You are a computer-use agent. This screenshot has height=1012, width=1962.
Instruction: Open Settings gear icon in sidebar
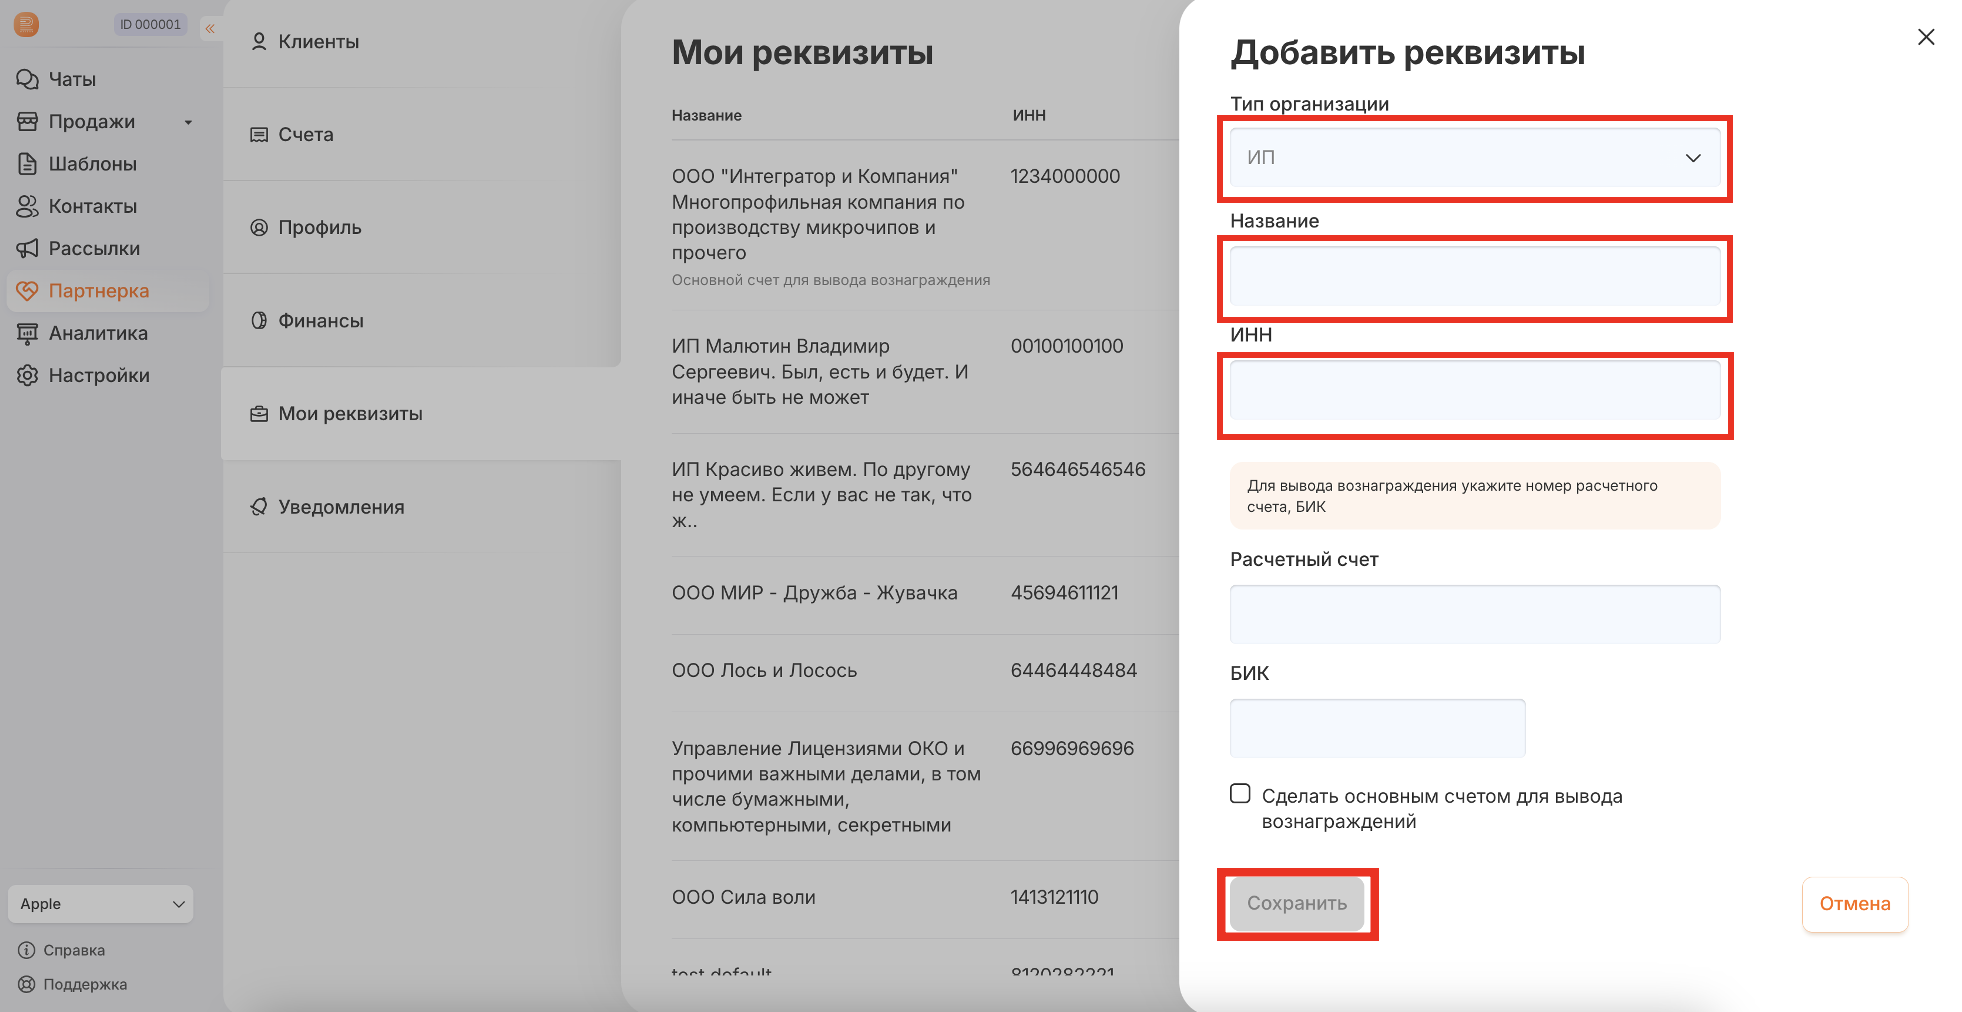tap(27, 376)
